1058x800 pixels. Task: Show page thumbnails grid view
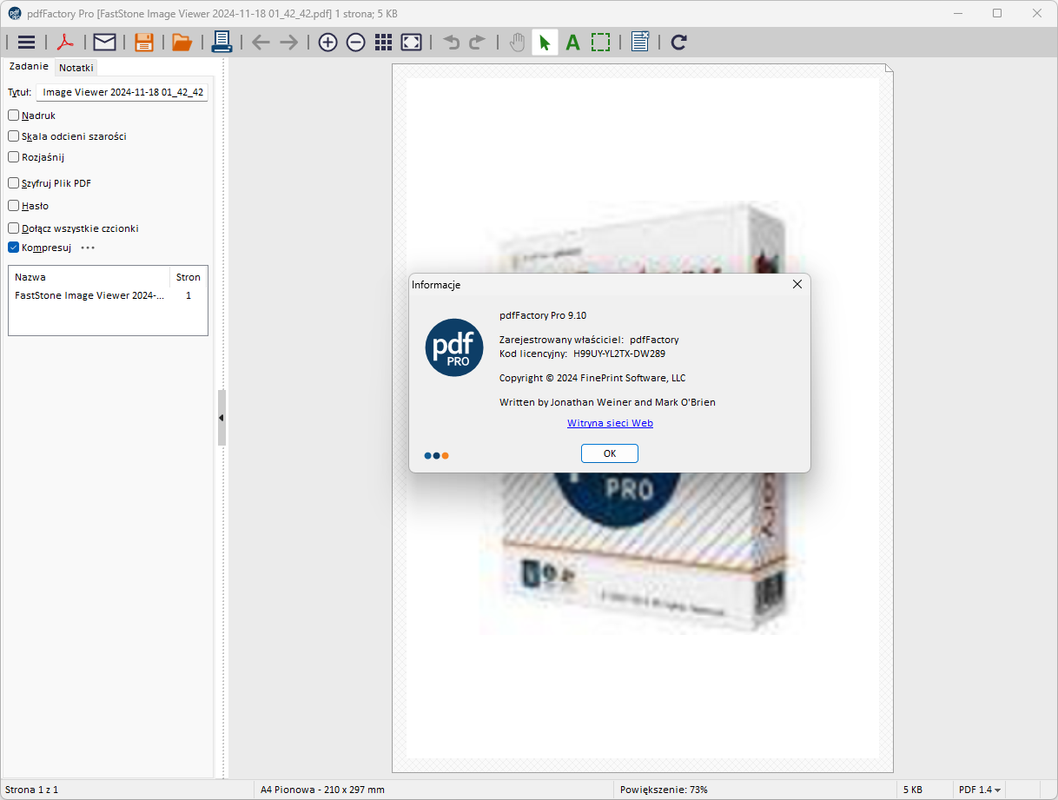pyautogui.click(x=383, y=42)
